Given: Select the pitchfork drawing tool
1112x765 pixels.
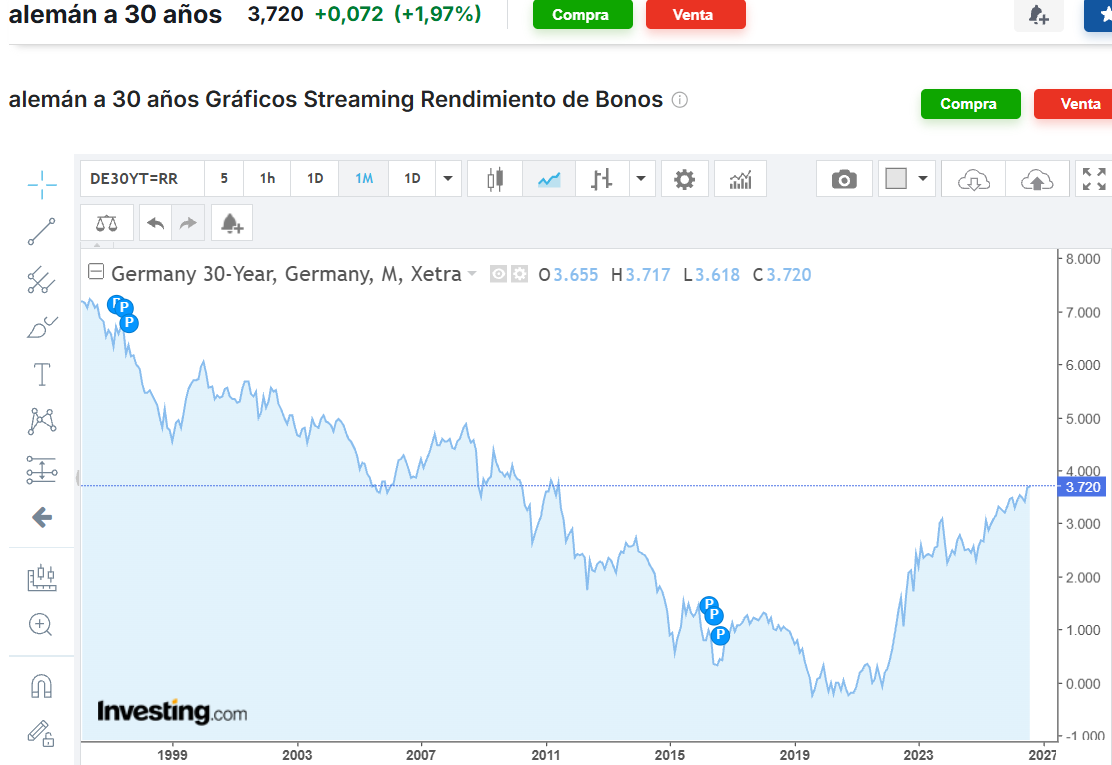Looking at the screenshot, I should pos(42,280).
